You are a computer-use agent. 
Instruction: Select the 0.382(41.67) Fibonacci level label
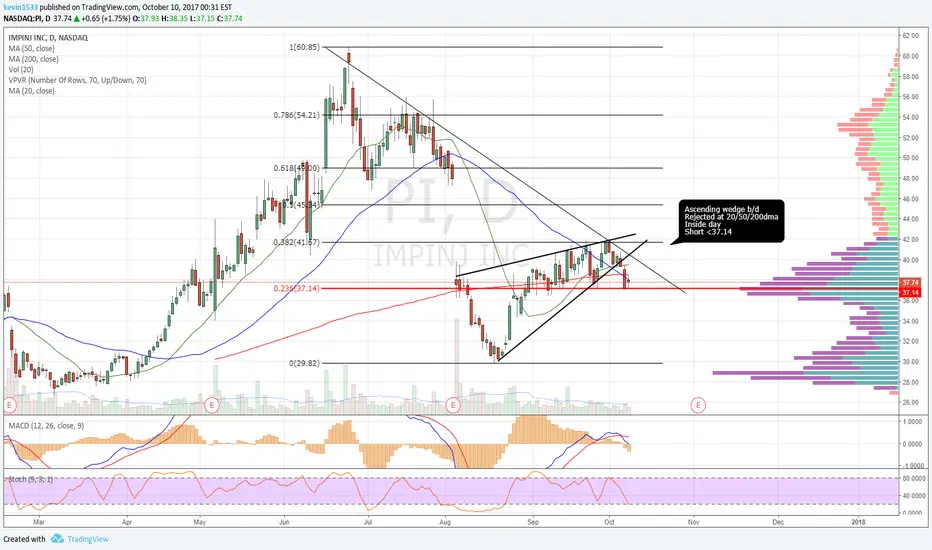tap(297, 243)
